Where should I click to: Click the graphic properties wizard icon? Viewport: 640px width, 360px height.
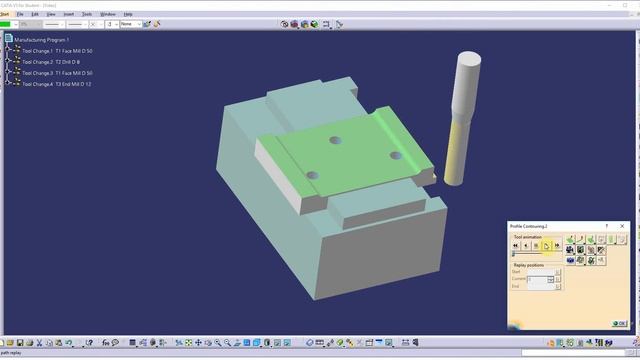tap(157, 24)
